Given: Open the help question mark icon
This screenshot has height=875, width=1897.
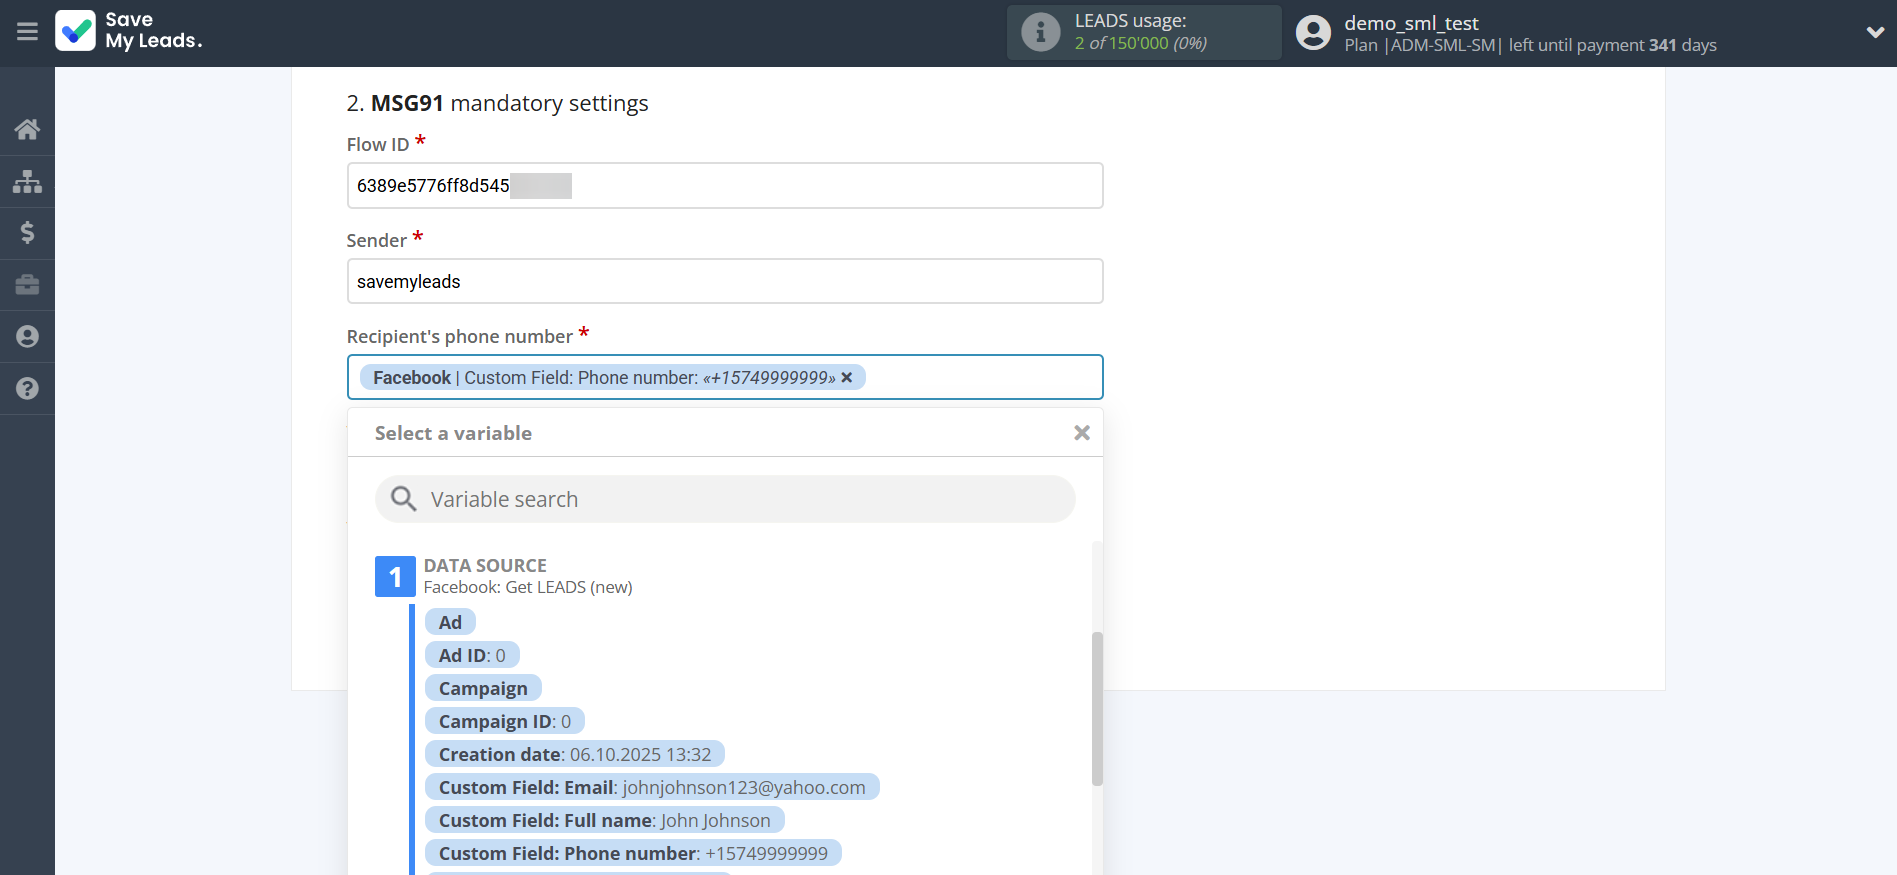Looking at the screenshot, I should pos(27,389).
